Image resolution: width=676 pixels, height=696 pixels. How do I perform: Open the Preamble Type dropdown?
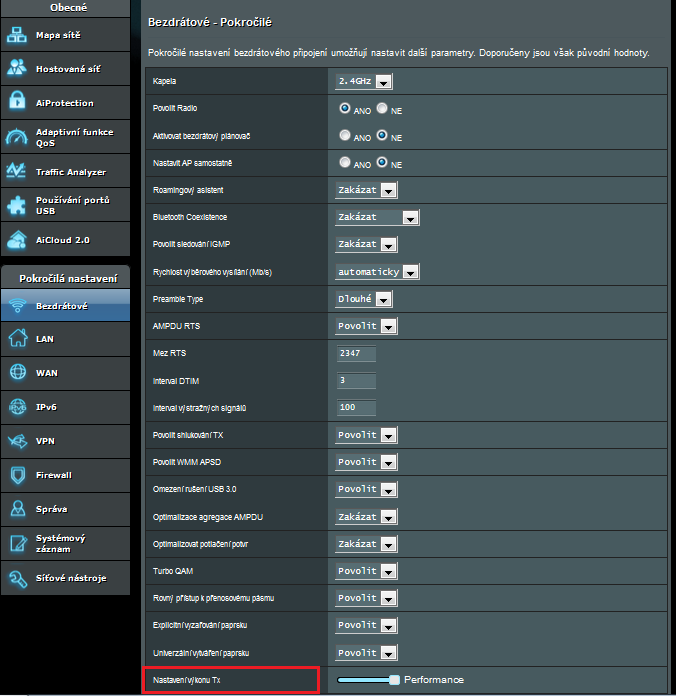click(364, 299)
